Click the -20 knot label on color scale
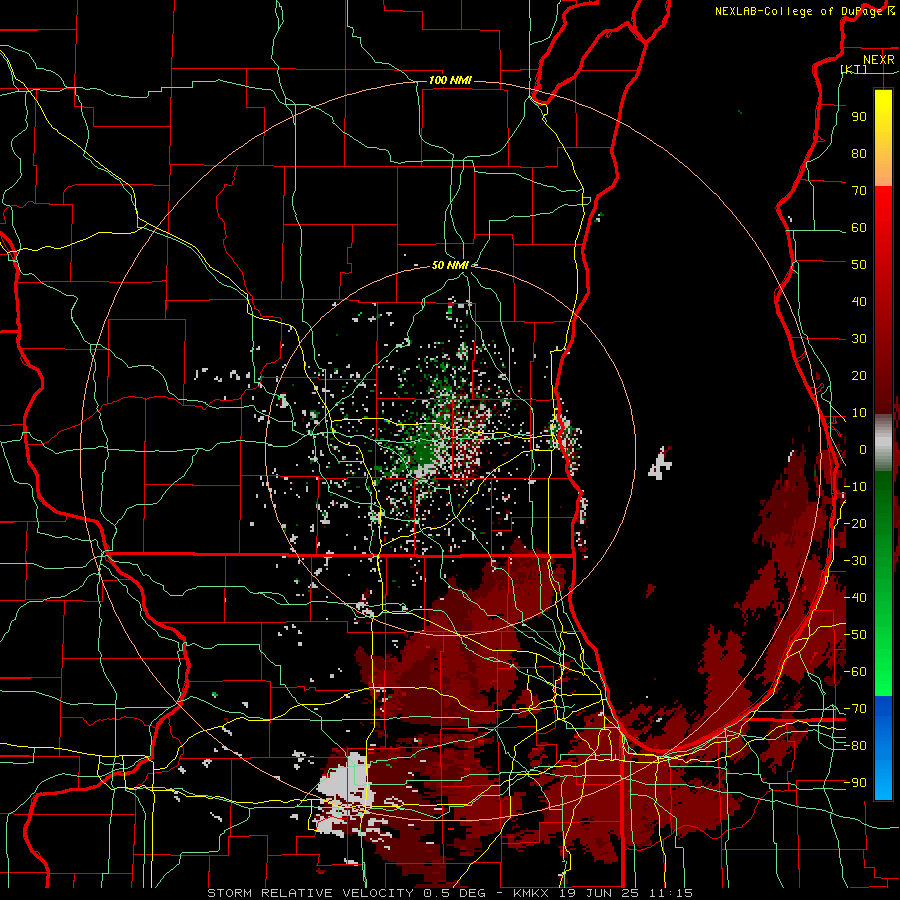This screenshot has height=900, width=900. tap(855, 523)
